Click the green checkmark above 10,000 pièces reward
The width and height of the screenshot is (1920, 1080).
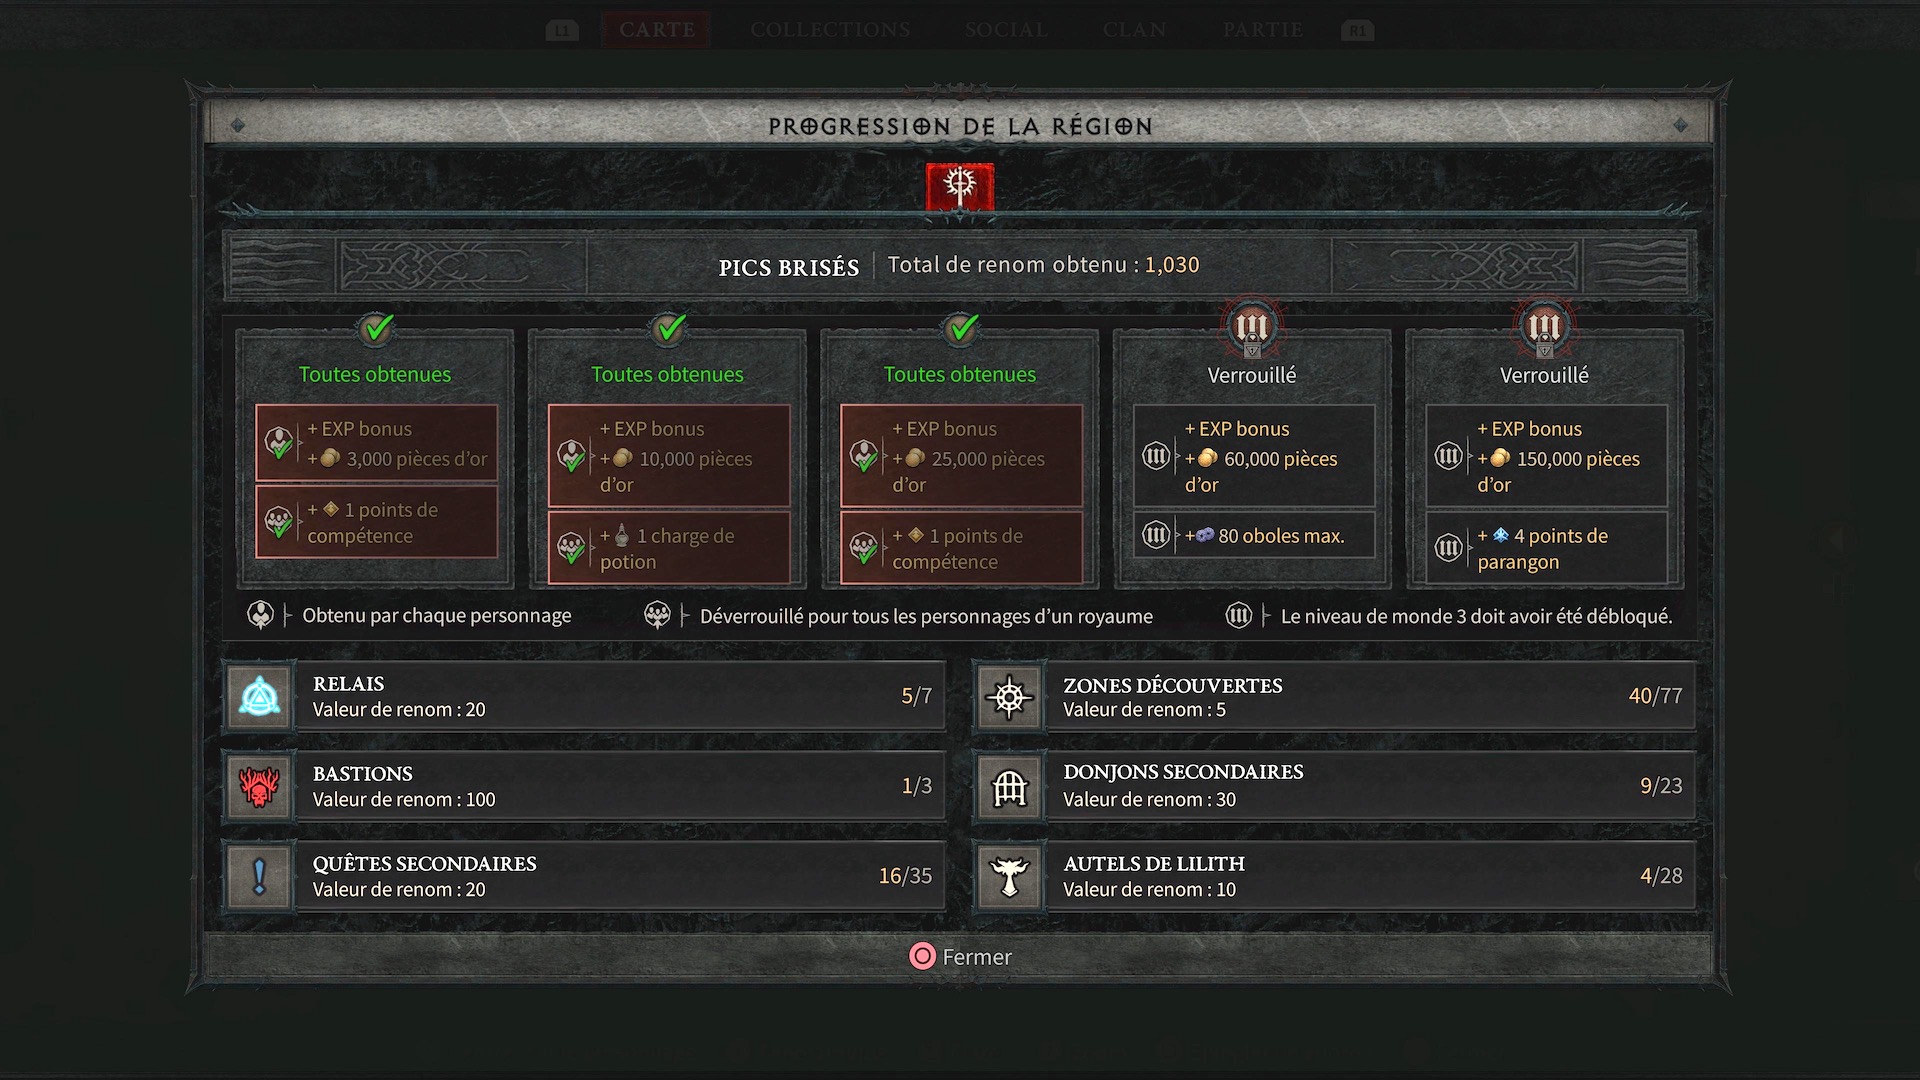(669, 328)
